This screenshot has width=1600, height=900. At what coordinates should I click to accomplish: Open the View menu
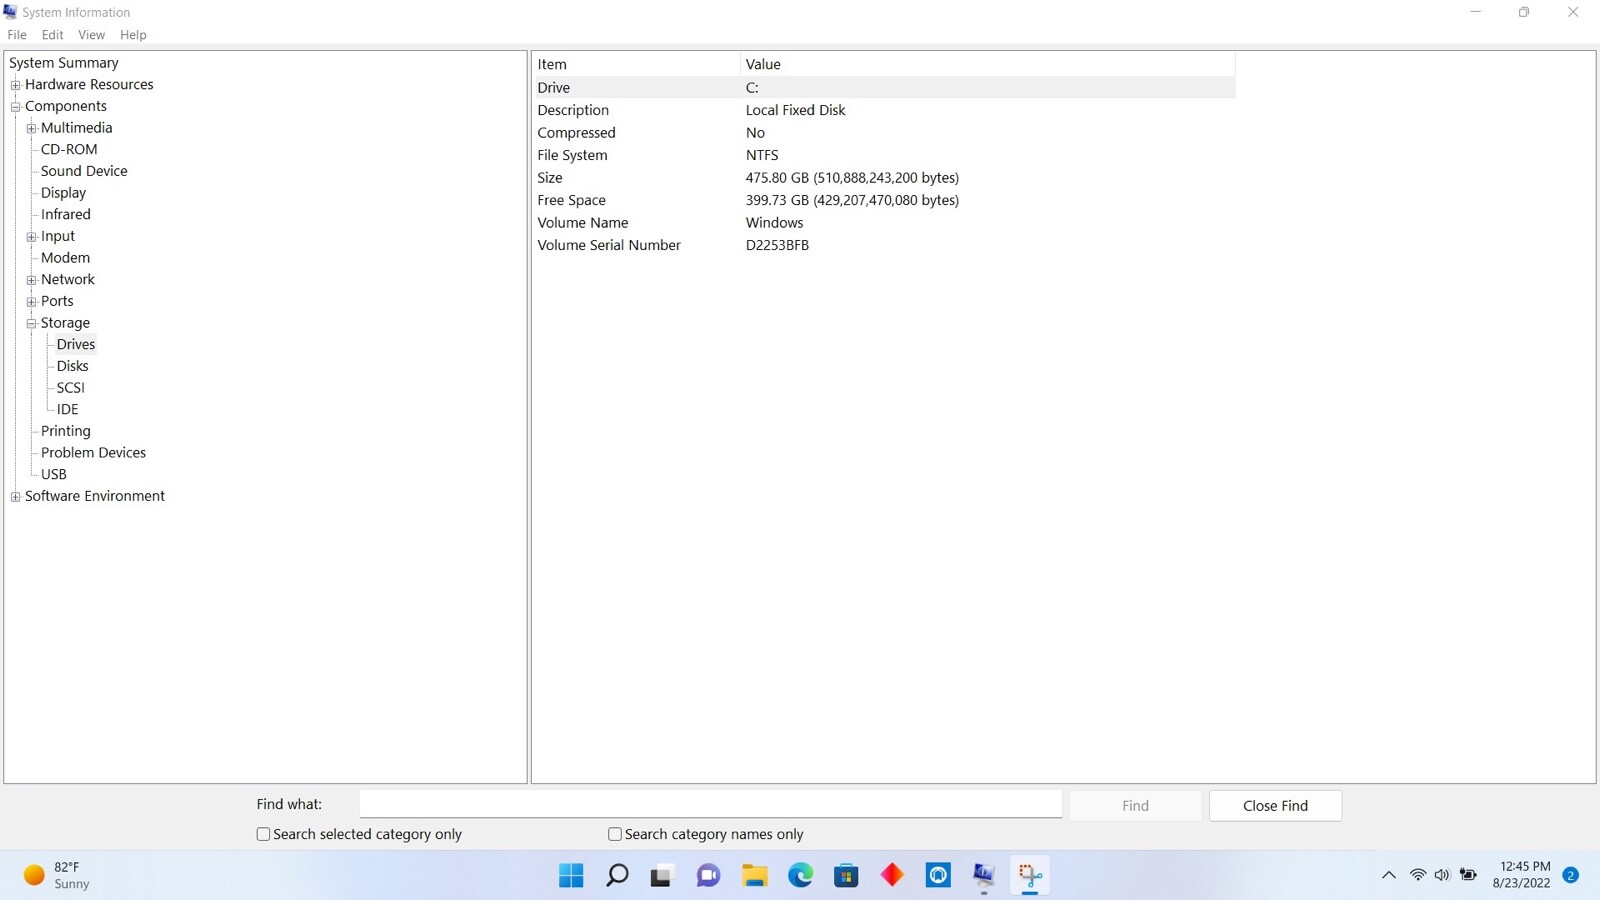(91, 35)
